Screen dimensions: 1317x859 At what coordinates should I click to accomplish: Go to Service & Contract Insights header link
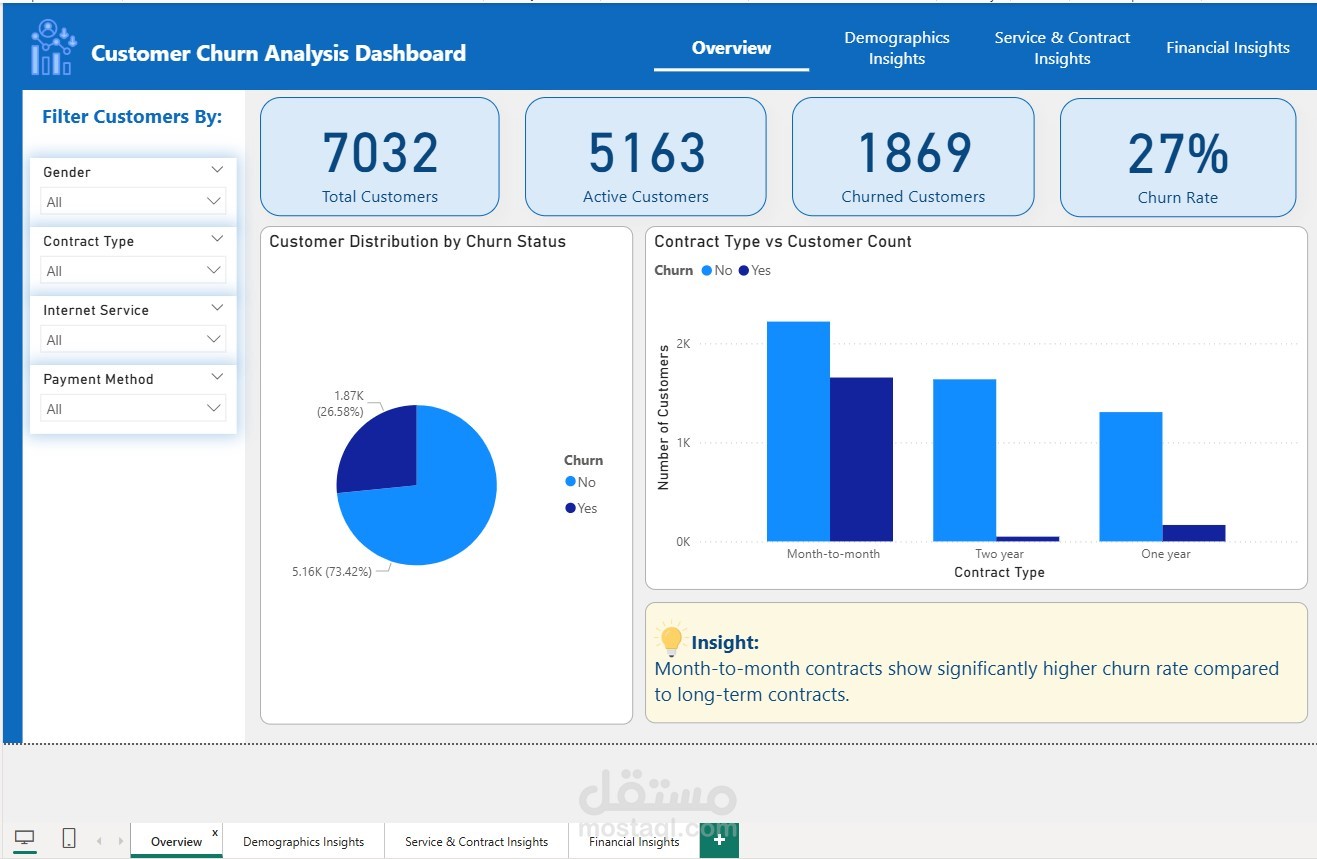[1062, 48]
